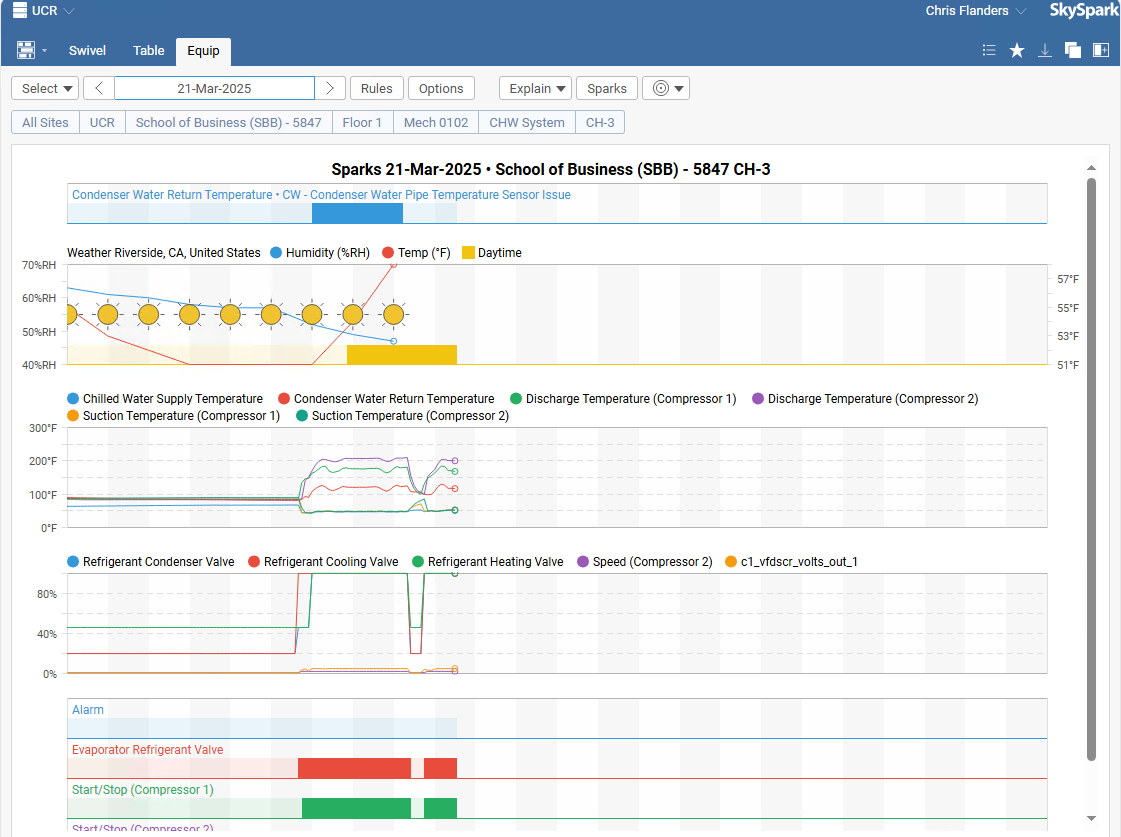Open the app launcher icon beside Swivel

pos(27,51)
